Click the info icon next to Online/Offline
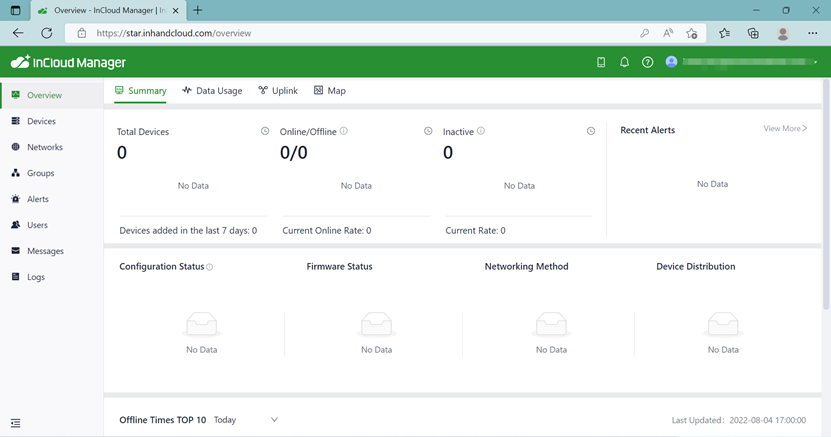Screen dimensions: 831x437 (344, 131)
